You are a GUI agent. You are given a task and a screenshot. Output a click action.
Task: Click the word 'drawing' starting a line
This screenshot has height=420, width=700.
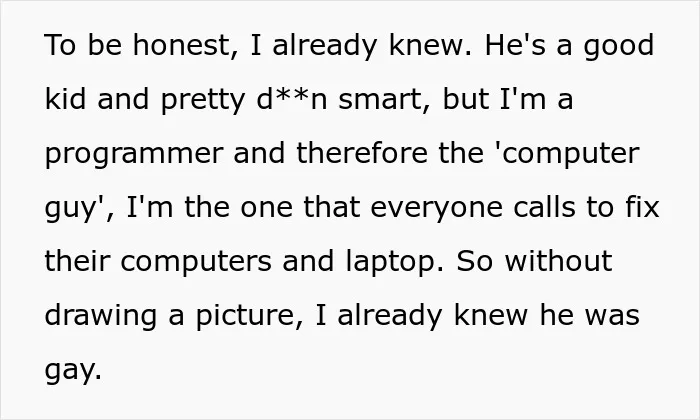(101, 316)
